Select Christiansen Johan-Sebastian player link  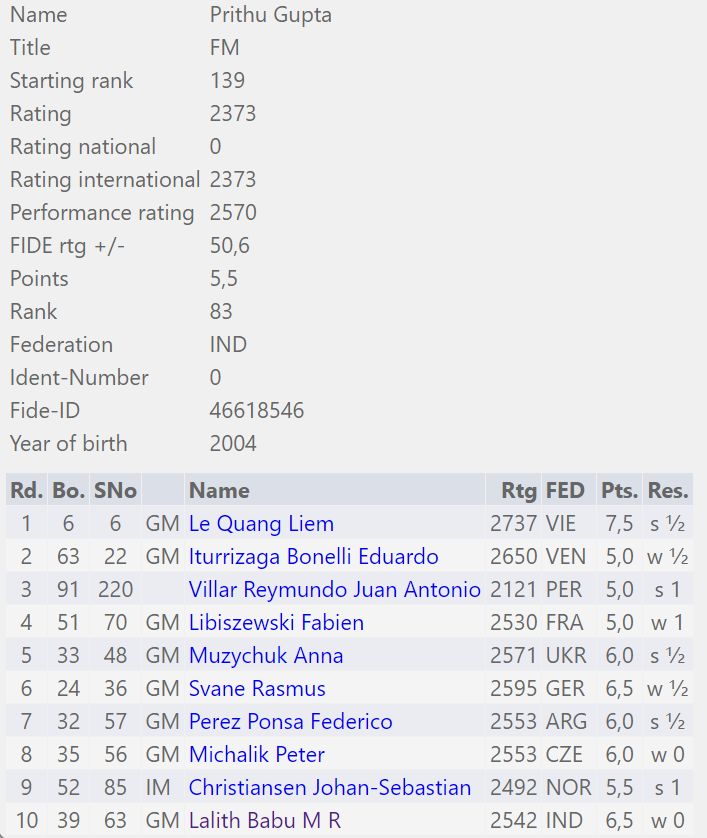pos(329,788)
